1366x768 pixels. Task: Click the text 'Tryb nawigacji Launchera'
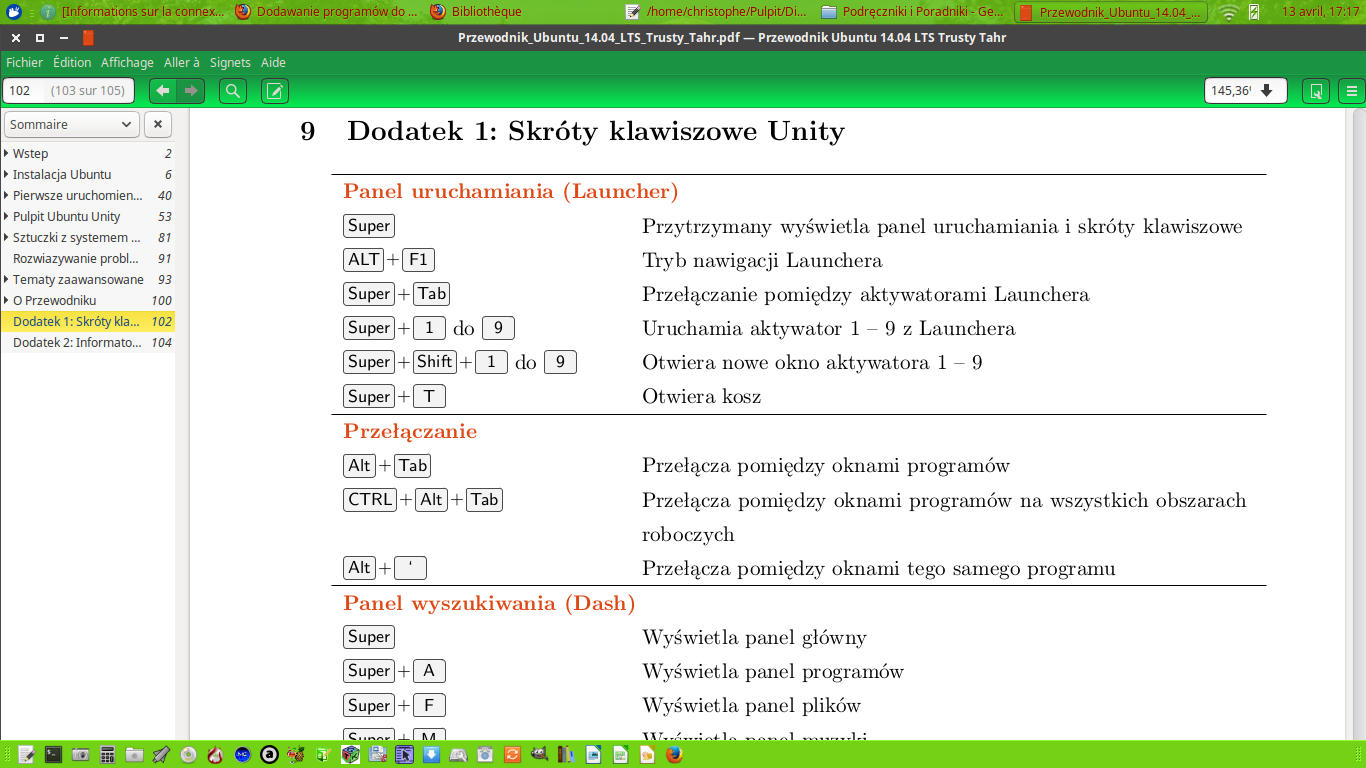coord(762,261)
